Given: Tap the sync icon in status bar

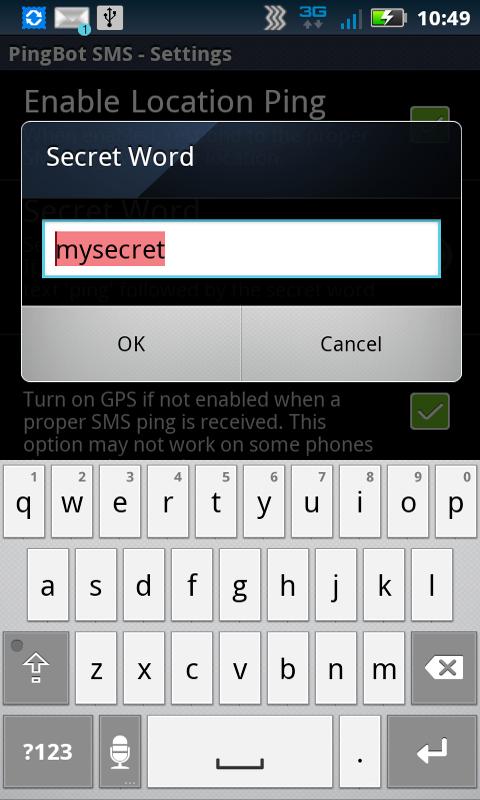Looking at the screenshot, I should pyautogui.click(x=34, y=18).
